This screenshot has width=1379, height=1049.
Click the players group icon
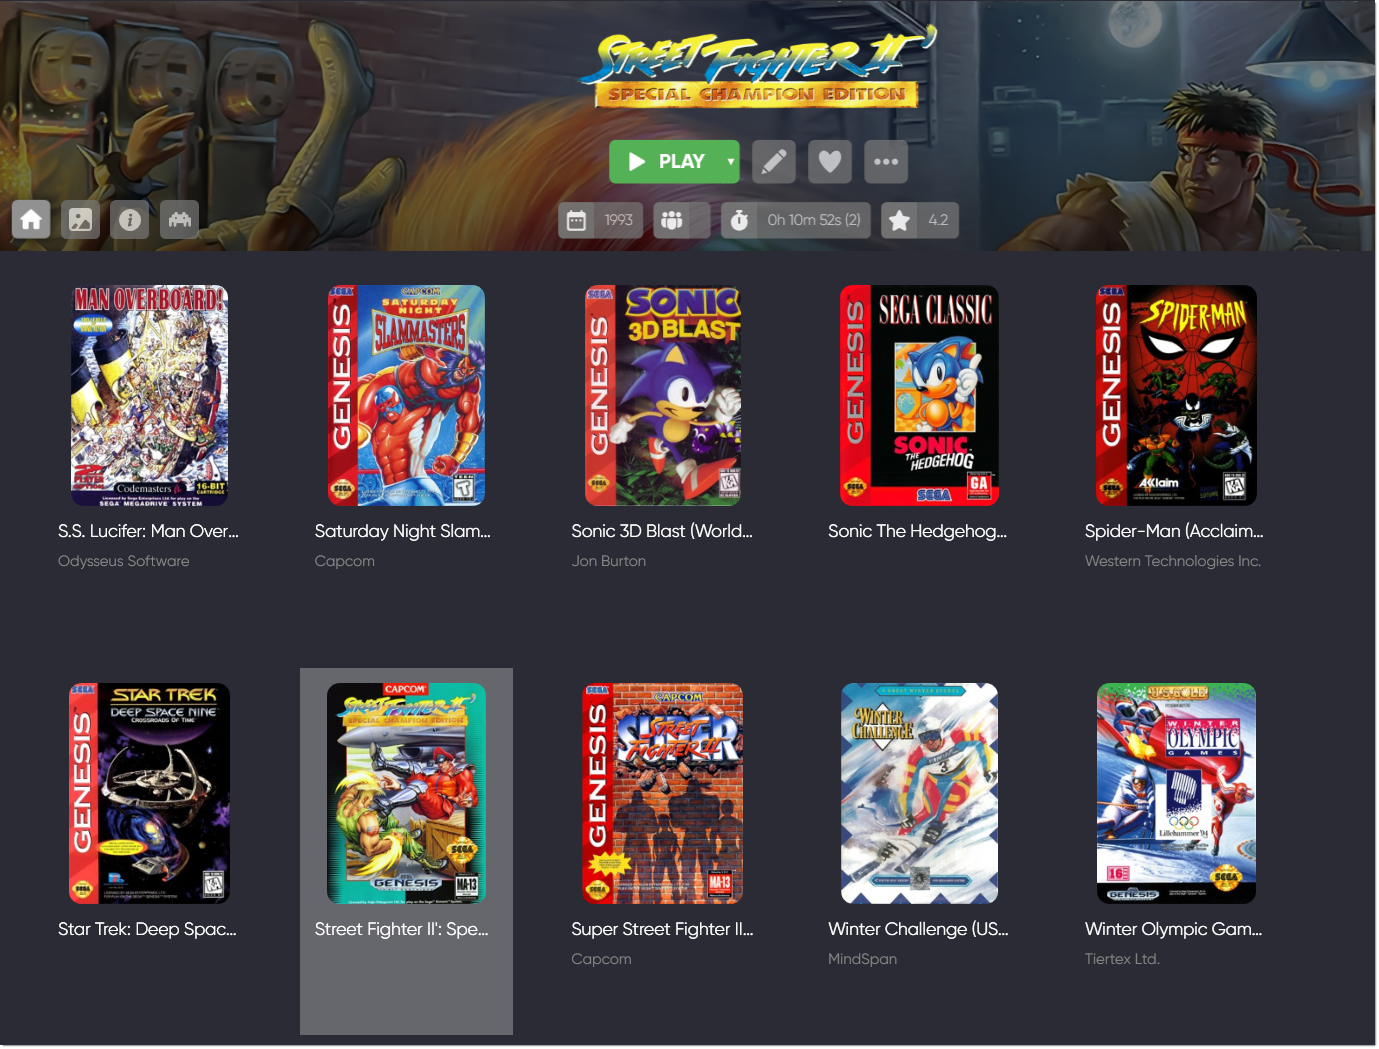(672, 220)
